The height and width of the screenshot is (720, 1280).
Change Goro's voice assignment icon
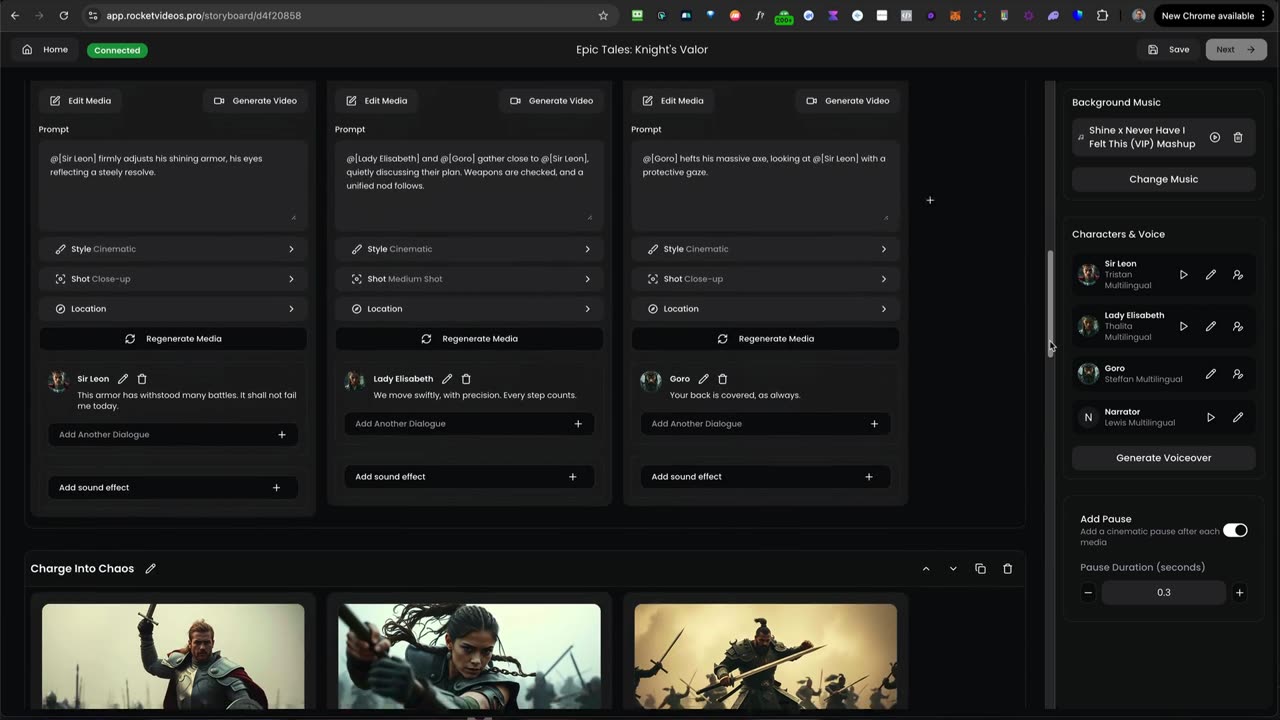[x=1238, y=374]
